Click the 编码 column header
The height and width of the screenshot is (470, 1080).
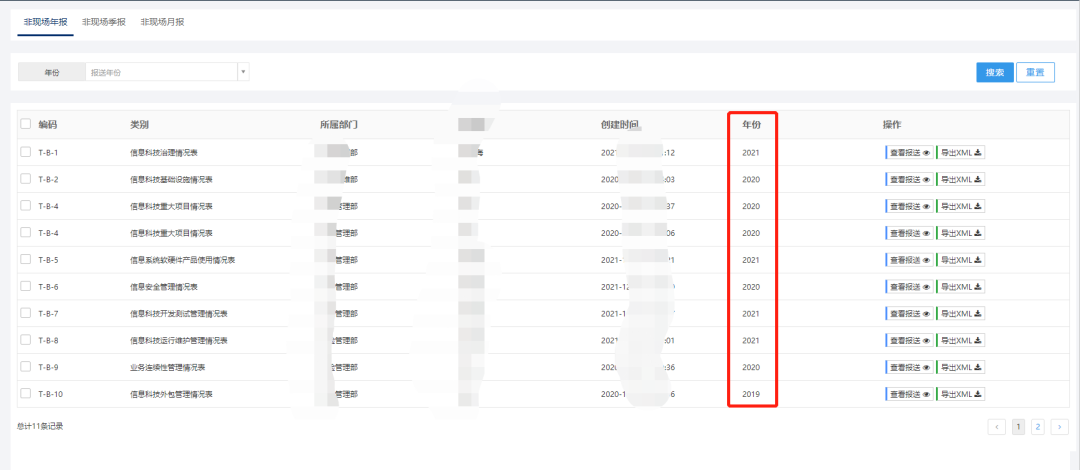[48, 125]
